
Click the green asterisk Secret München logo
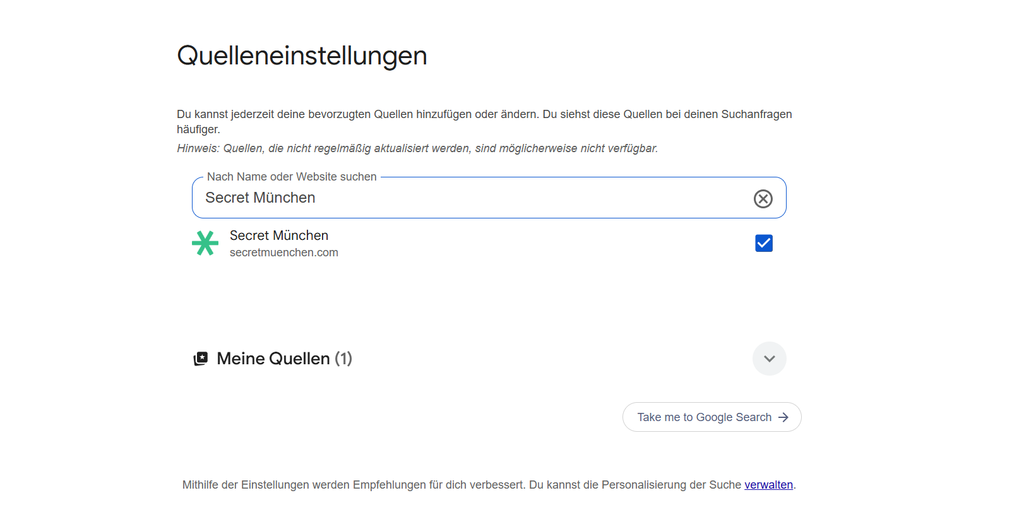point(205,244)
